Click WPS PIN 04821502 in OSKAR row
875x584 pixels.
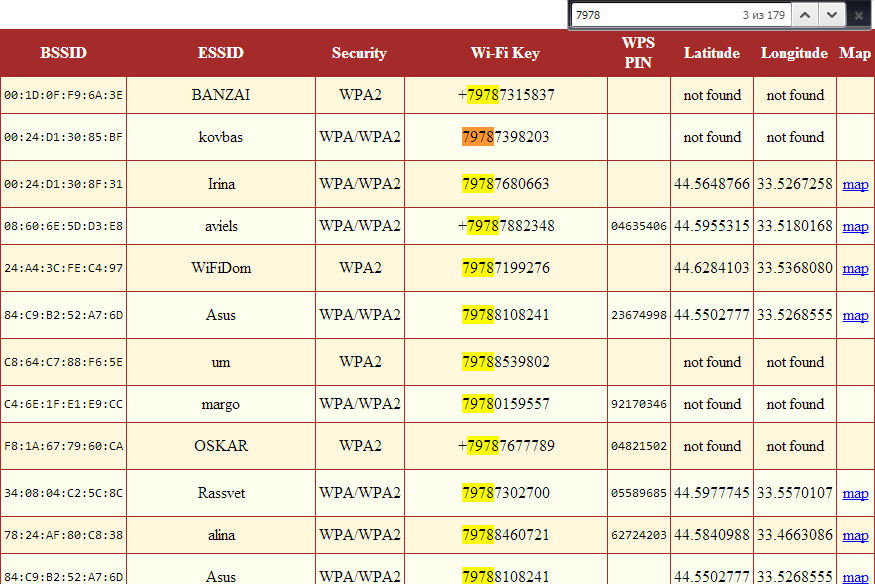(x=638, y=447)
